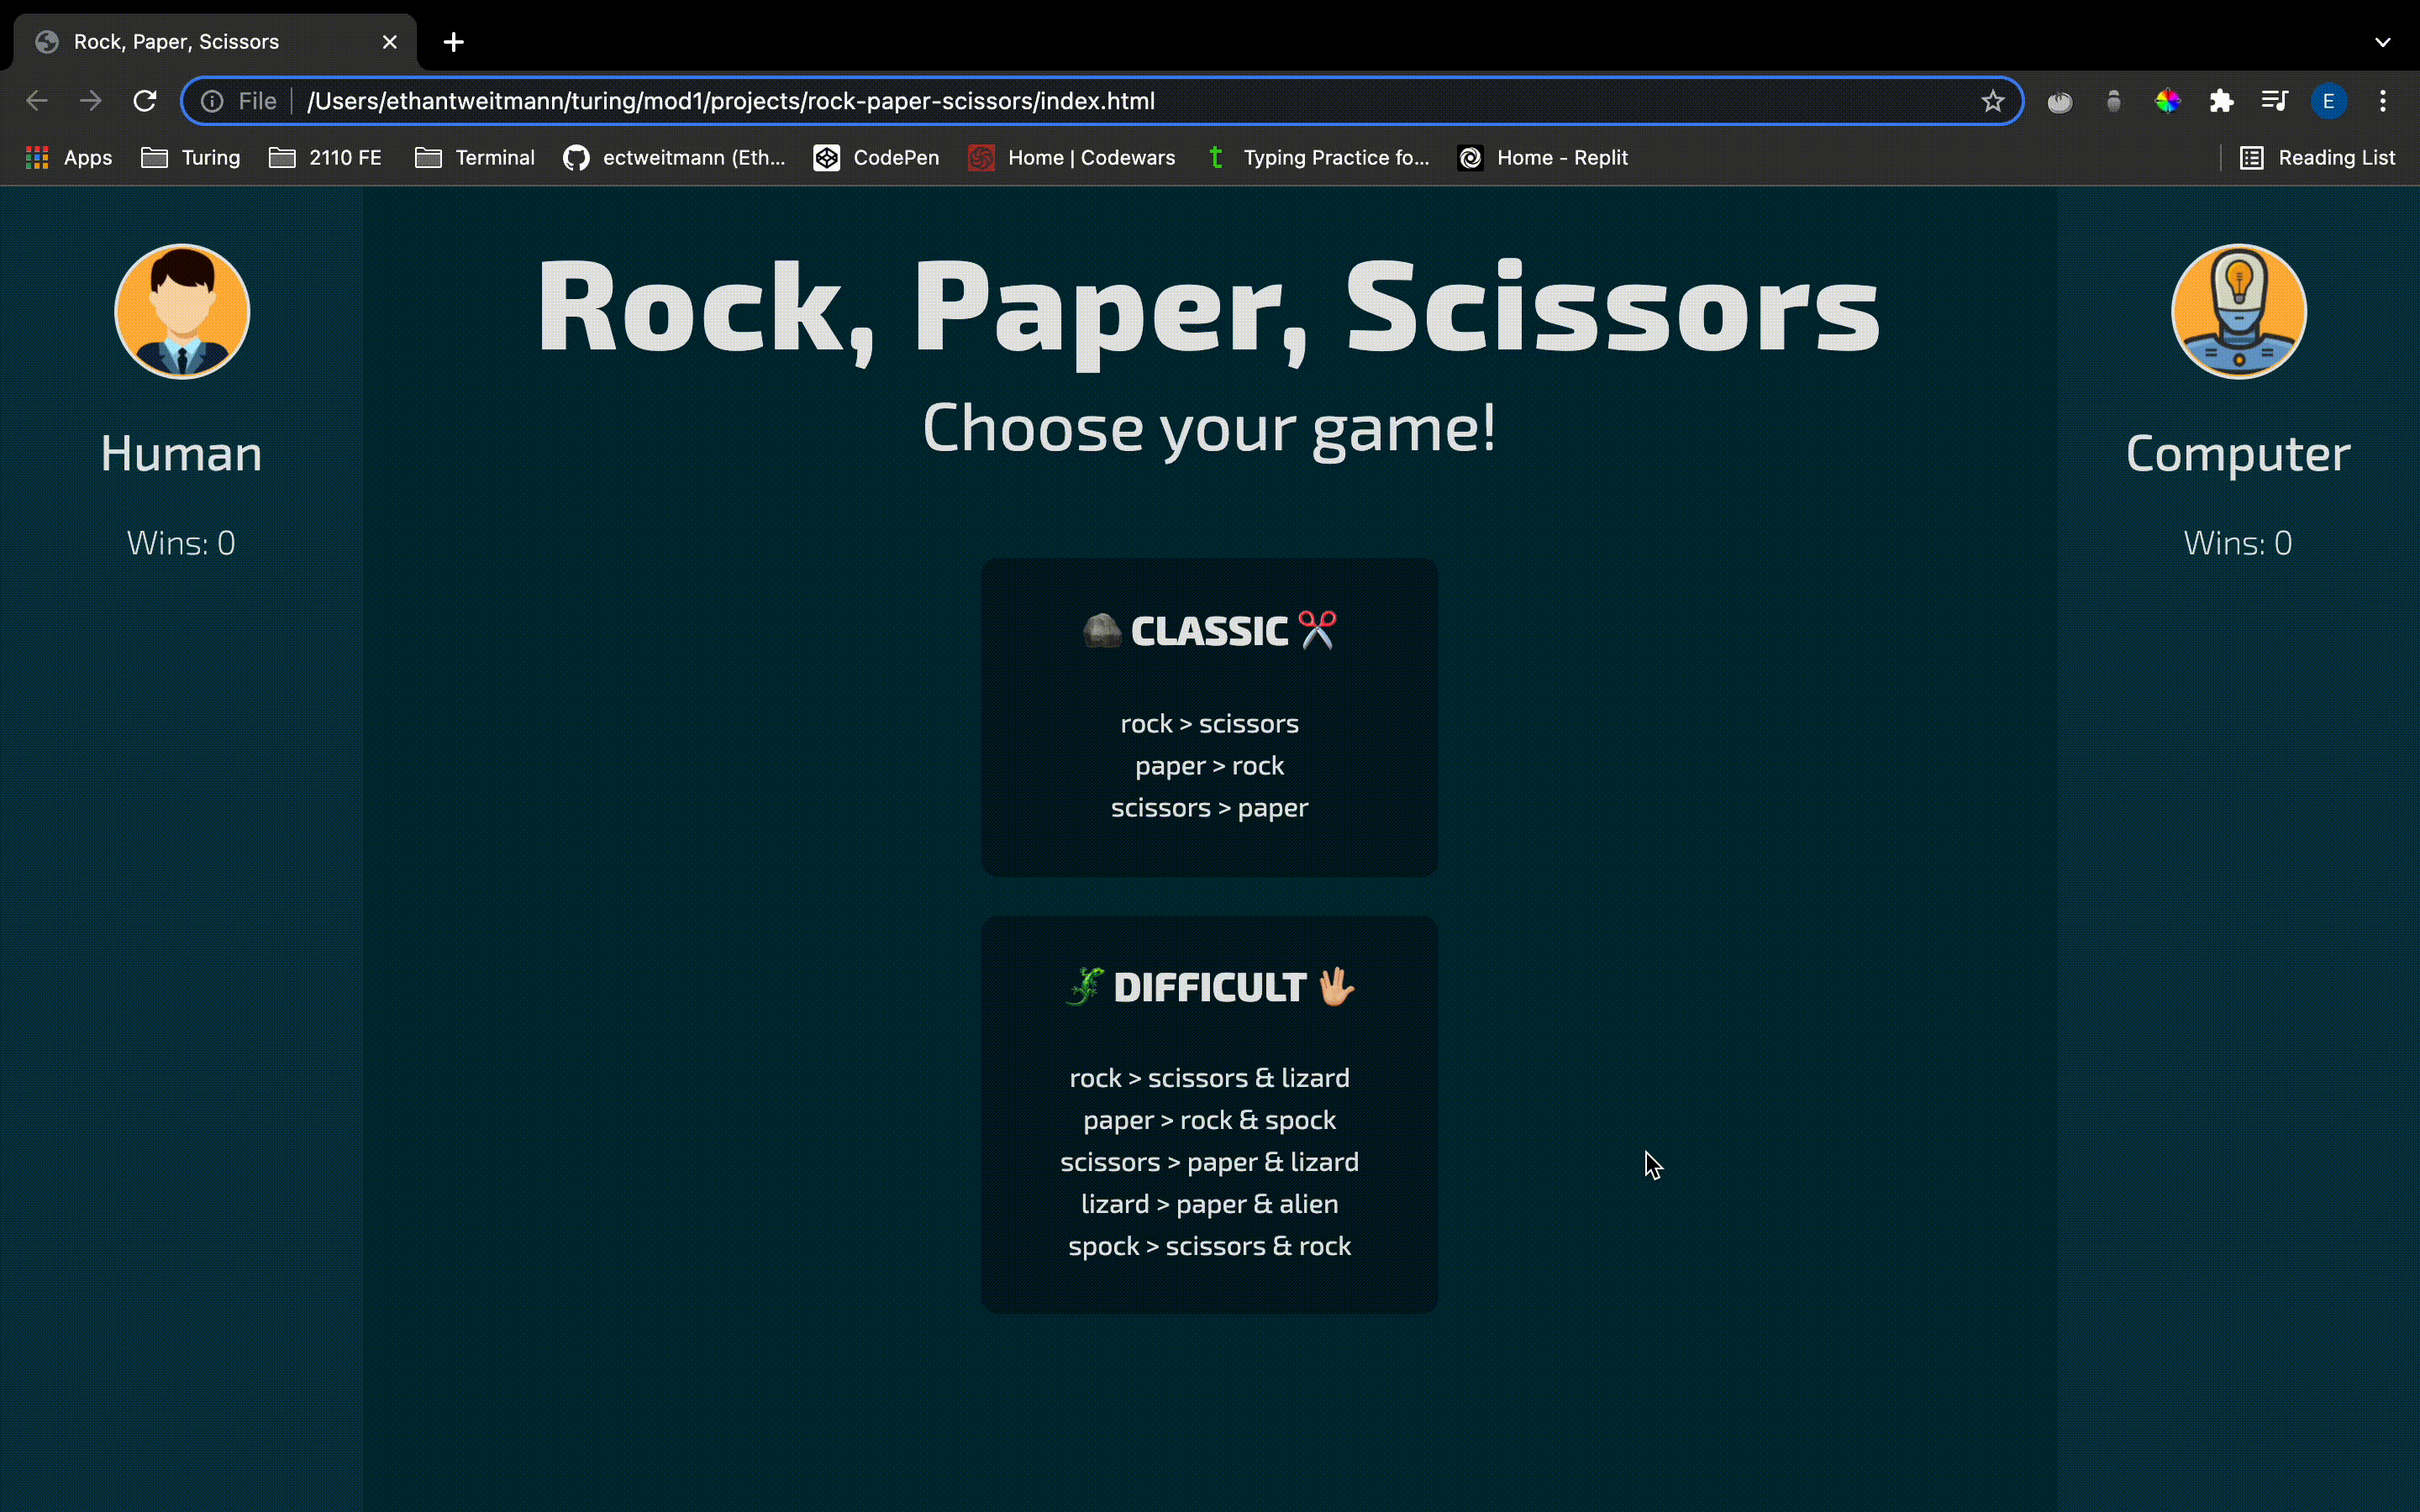
Task: Open the Turing bookmarks folder
Action: point(191,158)
